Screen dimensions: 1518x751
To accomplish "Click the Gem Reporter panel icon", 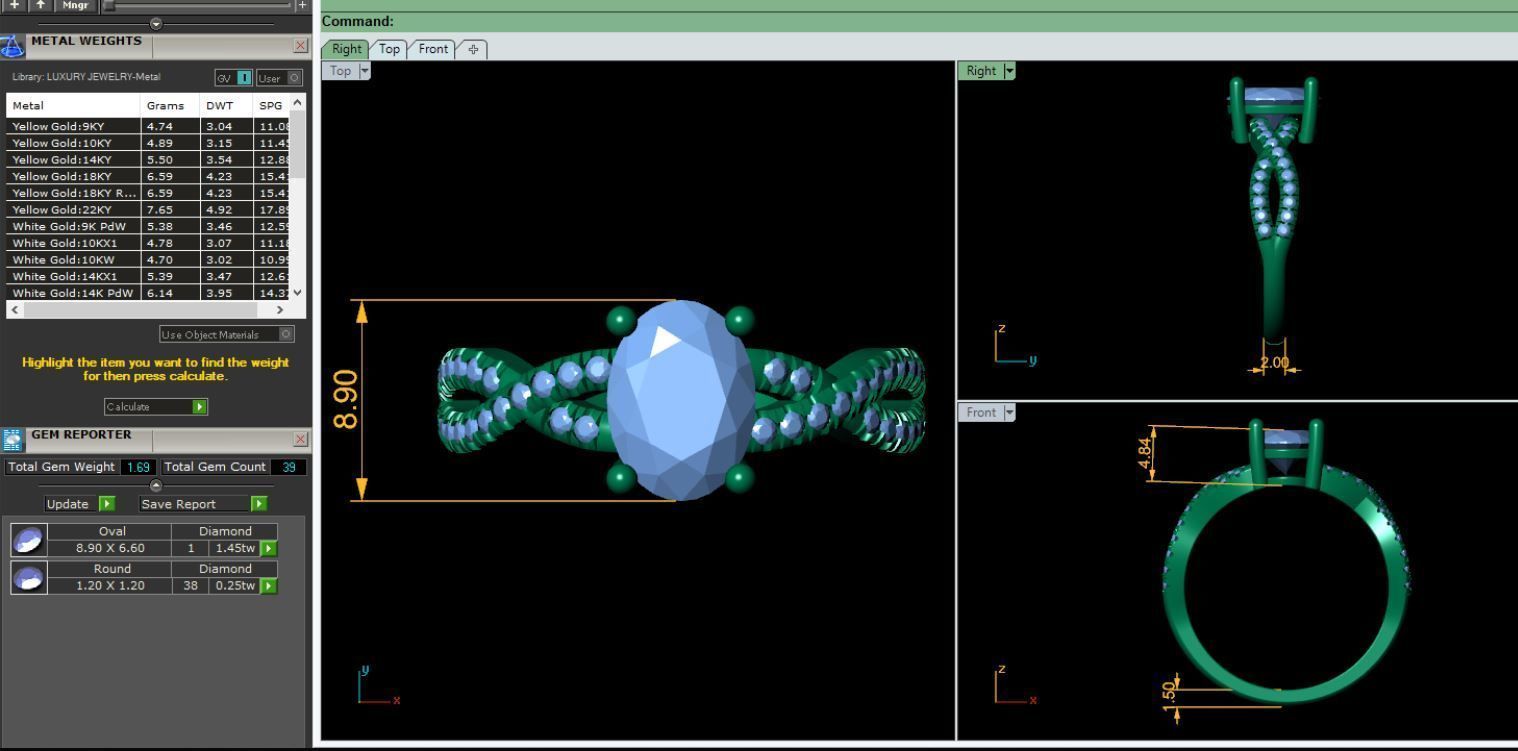I will pyautogui.click(x=12, y=439).
